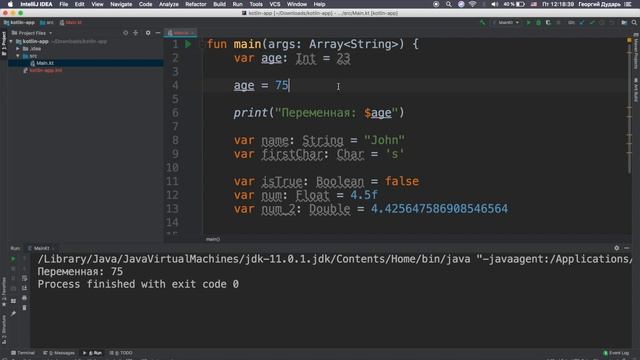Hide the Run panel with minus icon
Viewport: 640px width, 360px height.
coord(627,248)
